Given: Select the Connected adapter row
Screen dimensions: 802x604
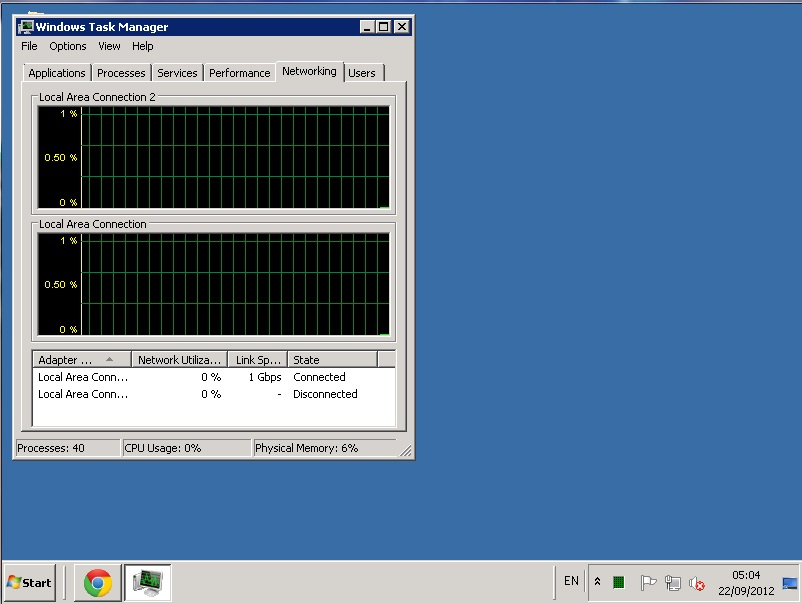Looking at the screenshot, I should (200, 377).
